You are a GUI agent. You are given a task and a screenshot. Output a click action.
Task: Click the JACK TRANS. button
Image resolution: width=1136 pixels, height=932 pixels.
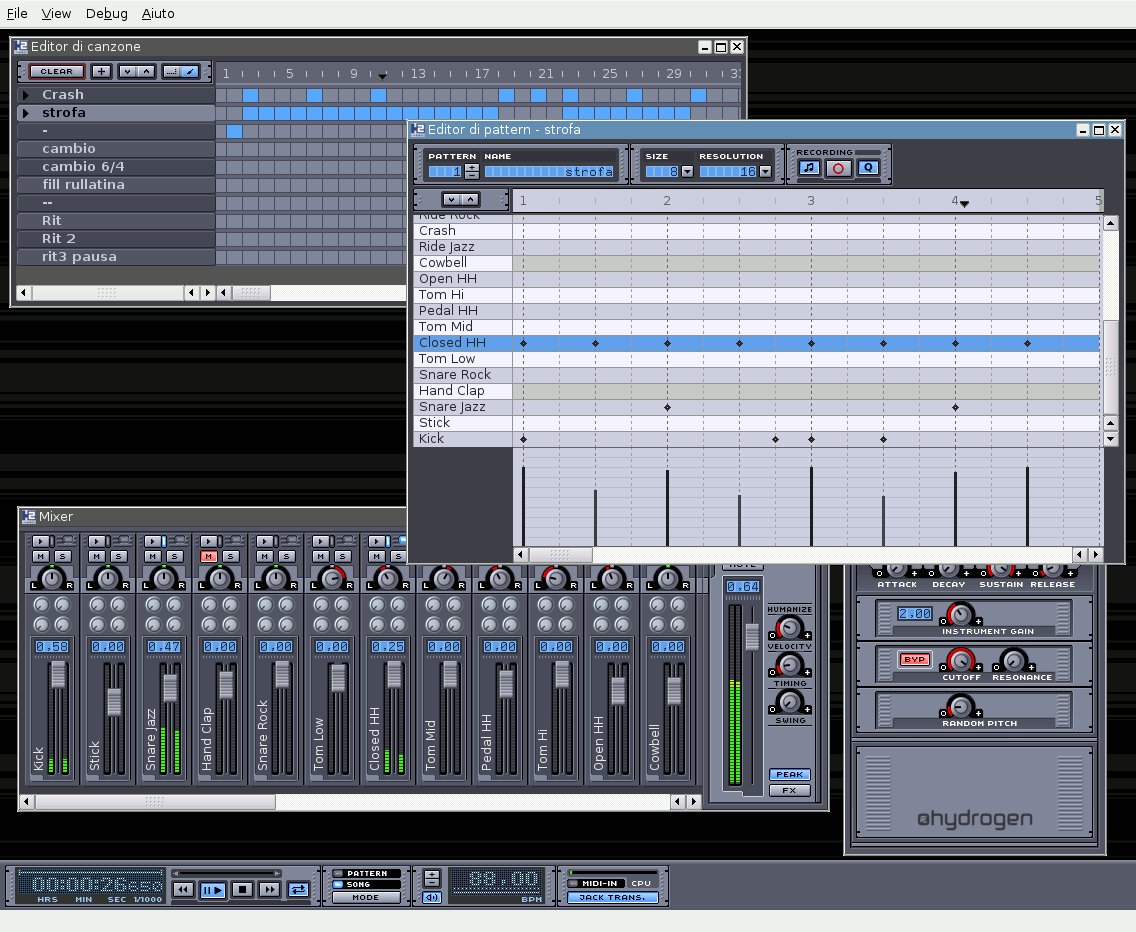click(613, 897)
